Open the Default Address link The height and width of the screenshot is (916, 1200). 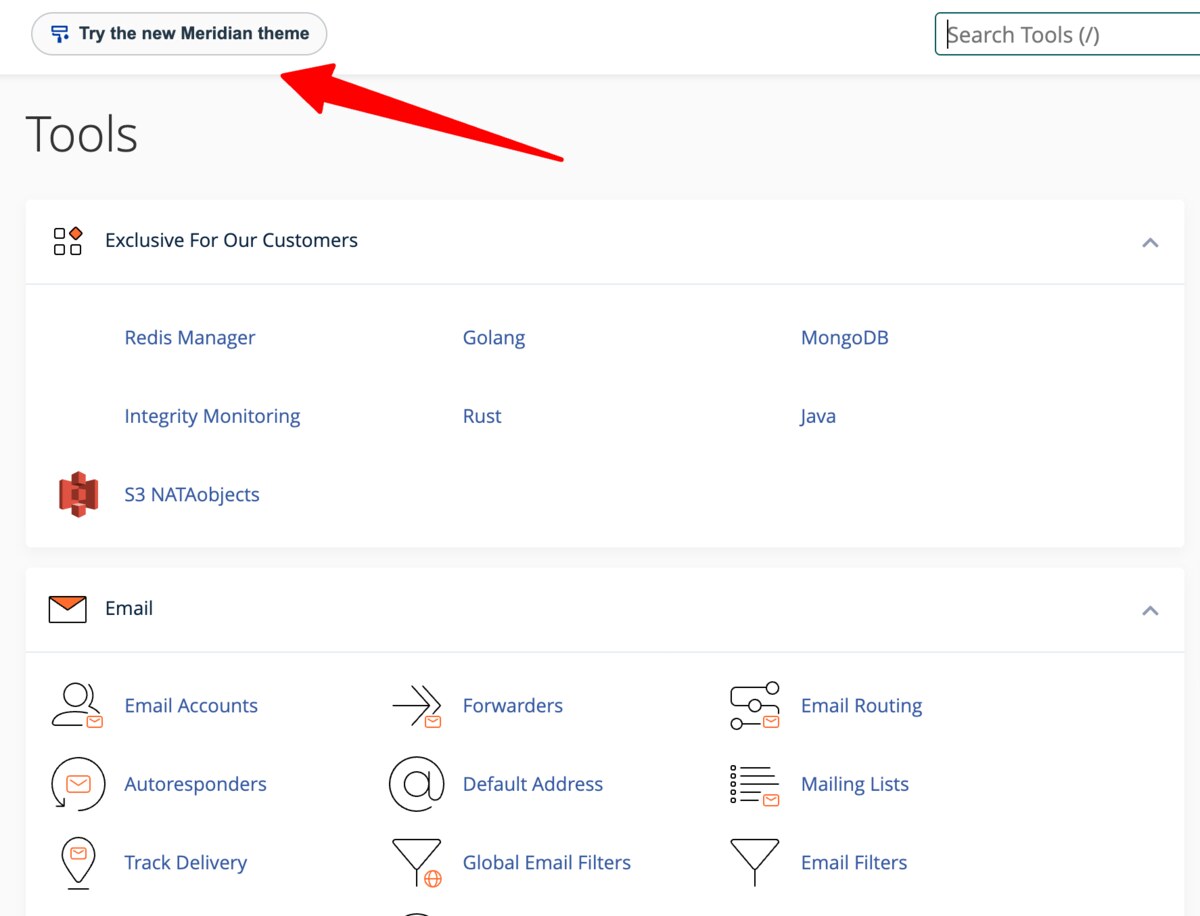tap(533, 784)
